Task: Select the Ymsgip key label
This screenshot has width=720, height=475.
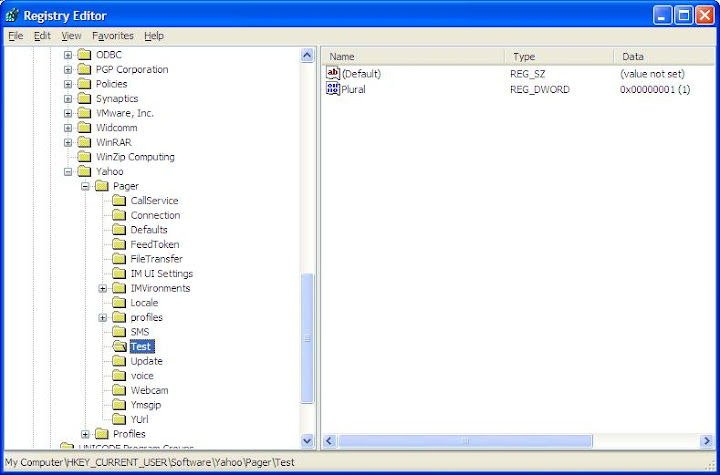Action: pos(146,405)
